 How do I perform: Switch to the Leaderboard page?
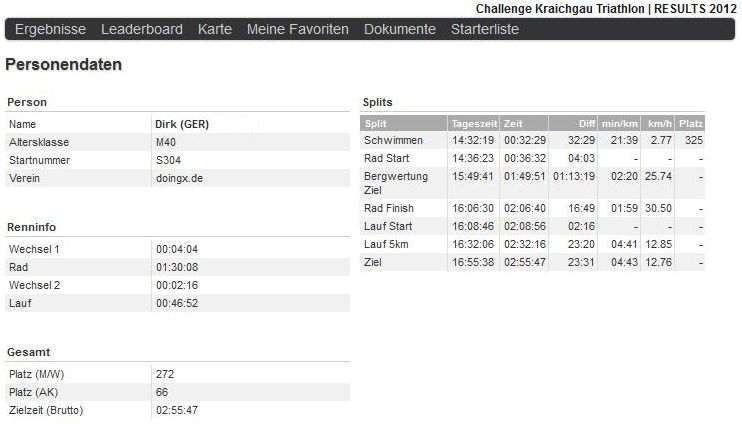142,30
